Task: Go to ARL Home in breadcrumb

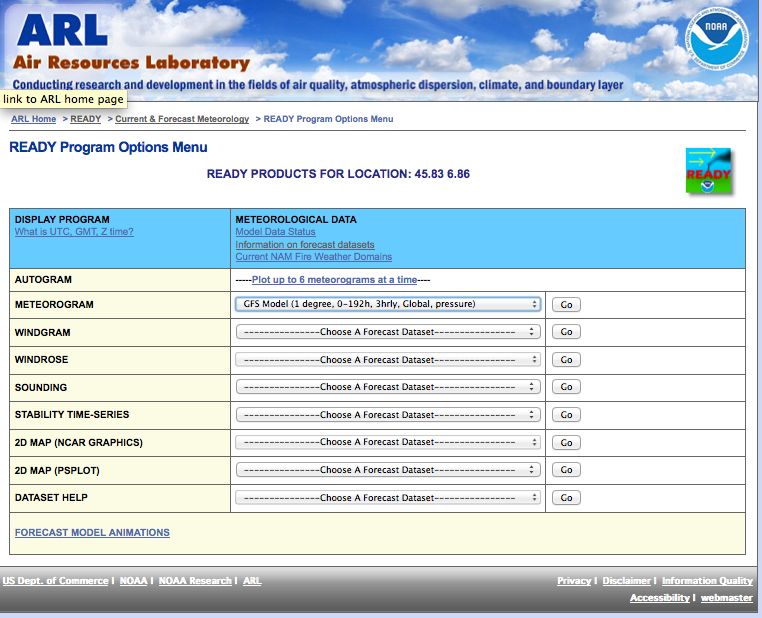Action: tap(33, 119)
